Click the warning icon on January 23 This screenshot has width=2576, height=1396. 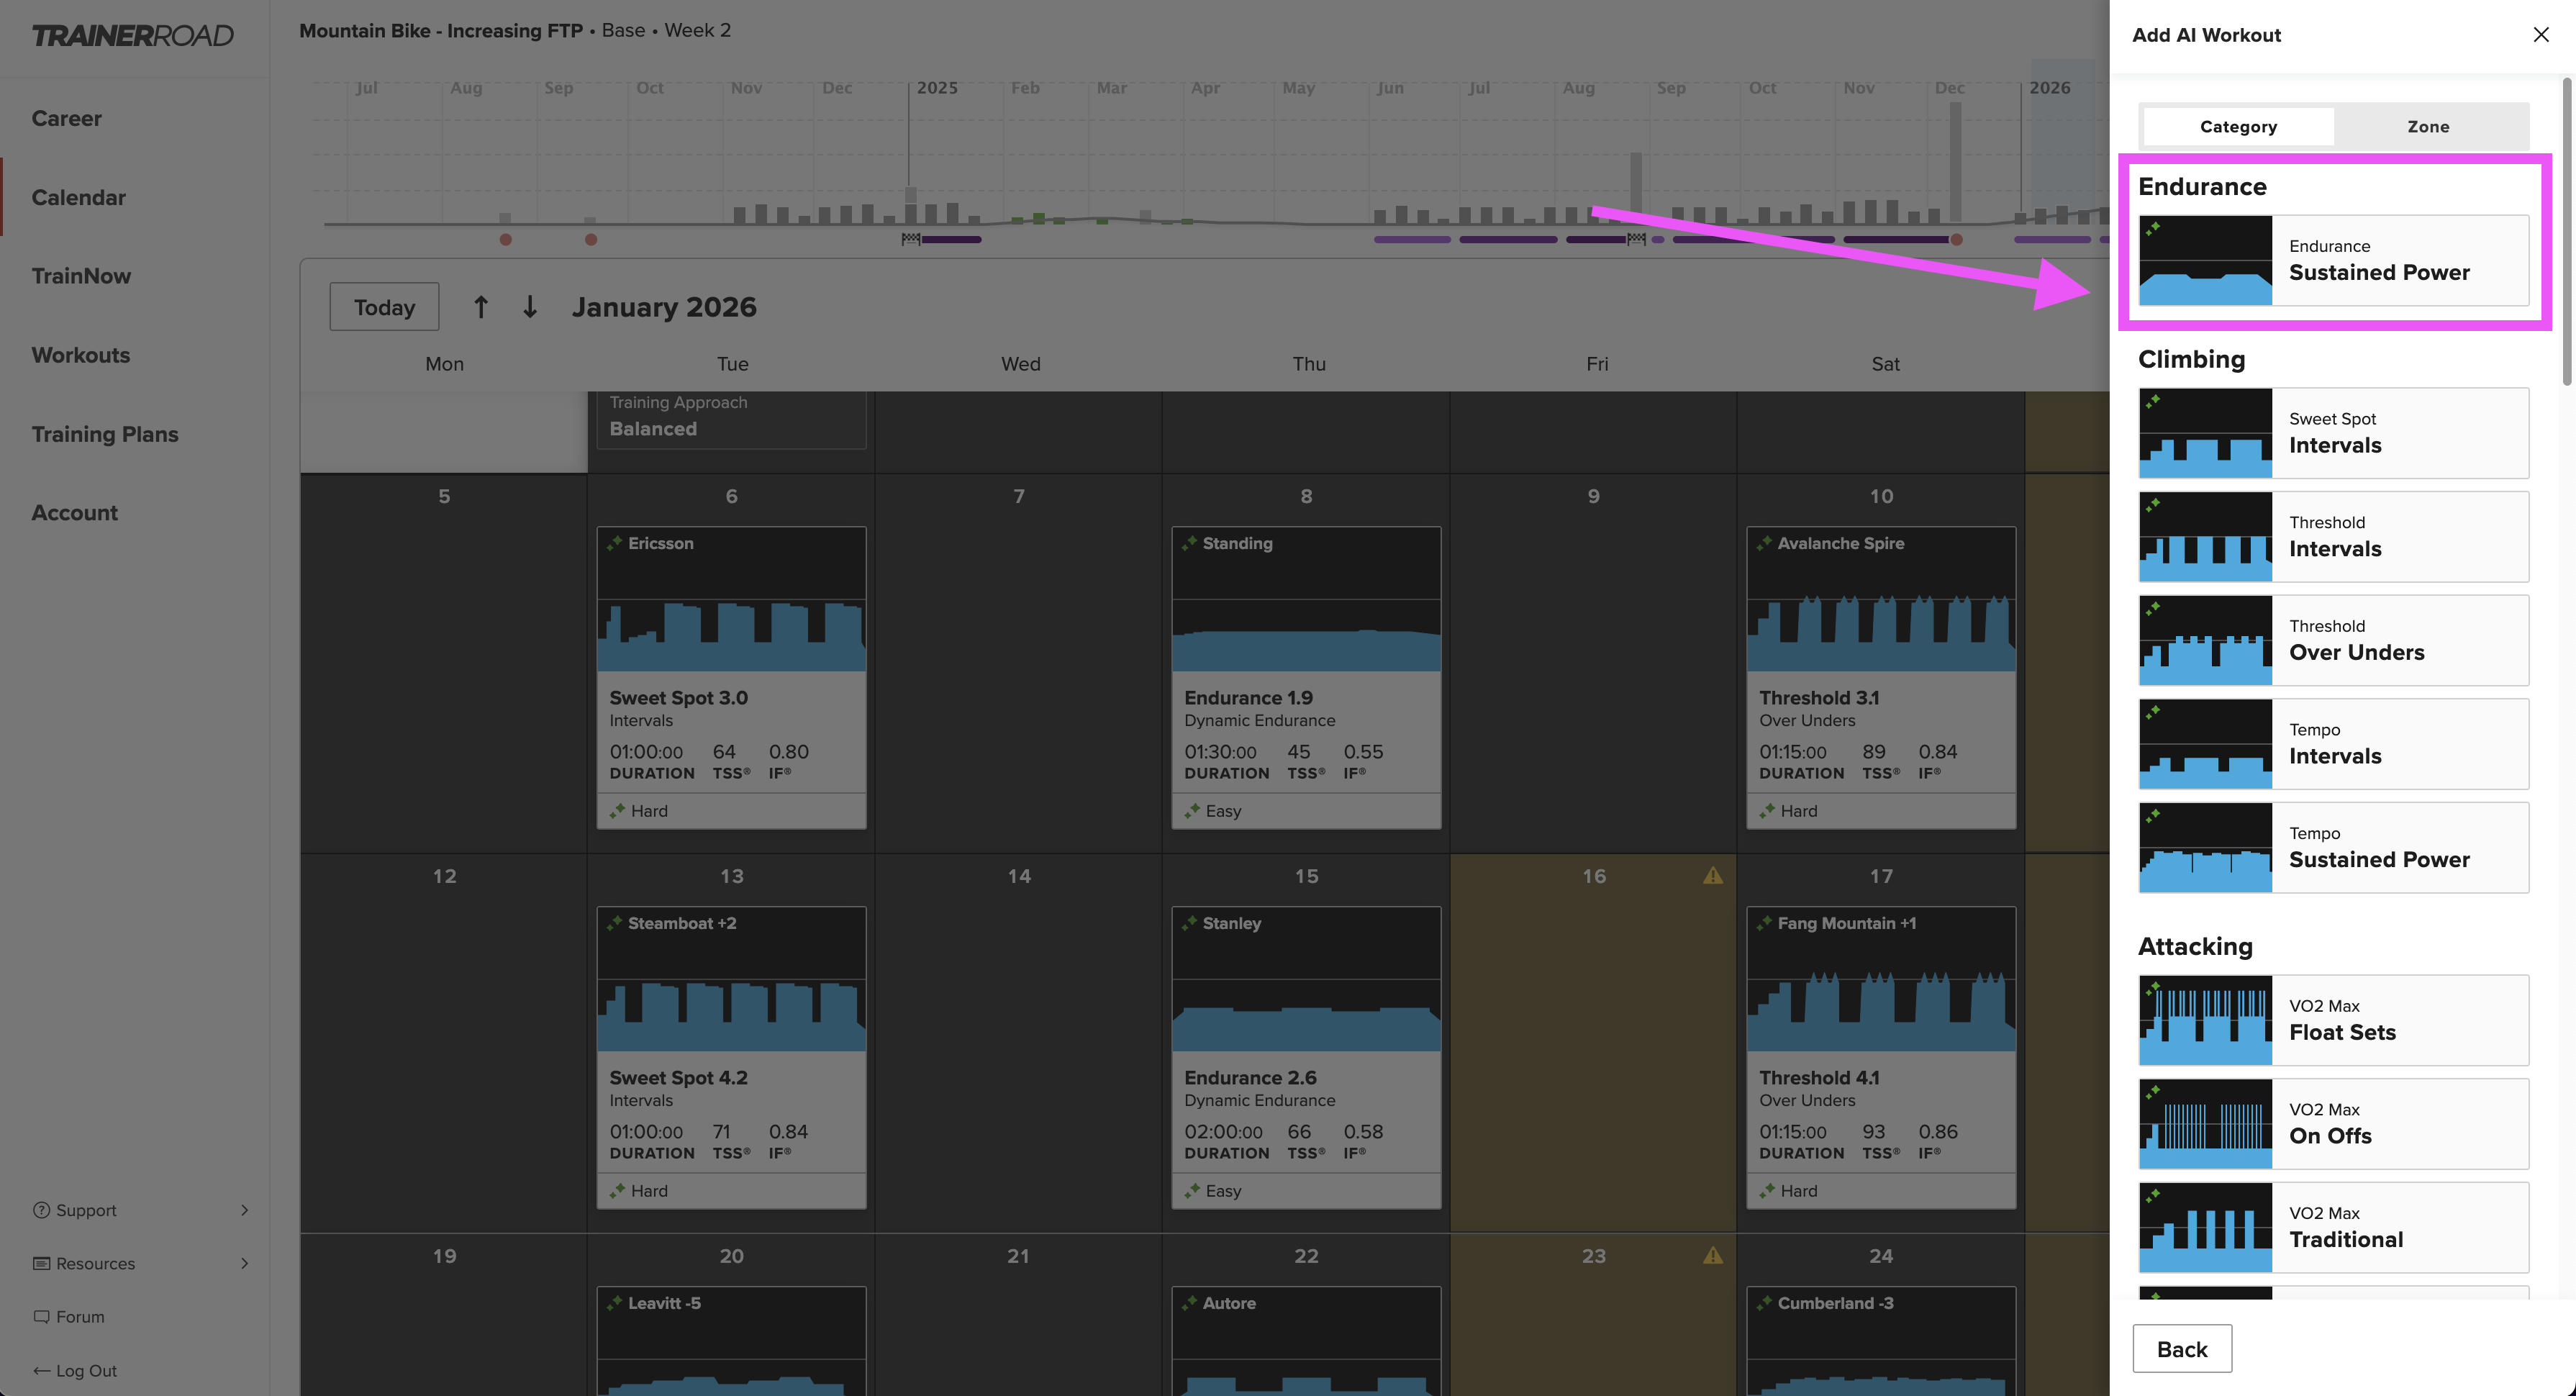1712,1256
